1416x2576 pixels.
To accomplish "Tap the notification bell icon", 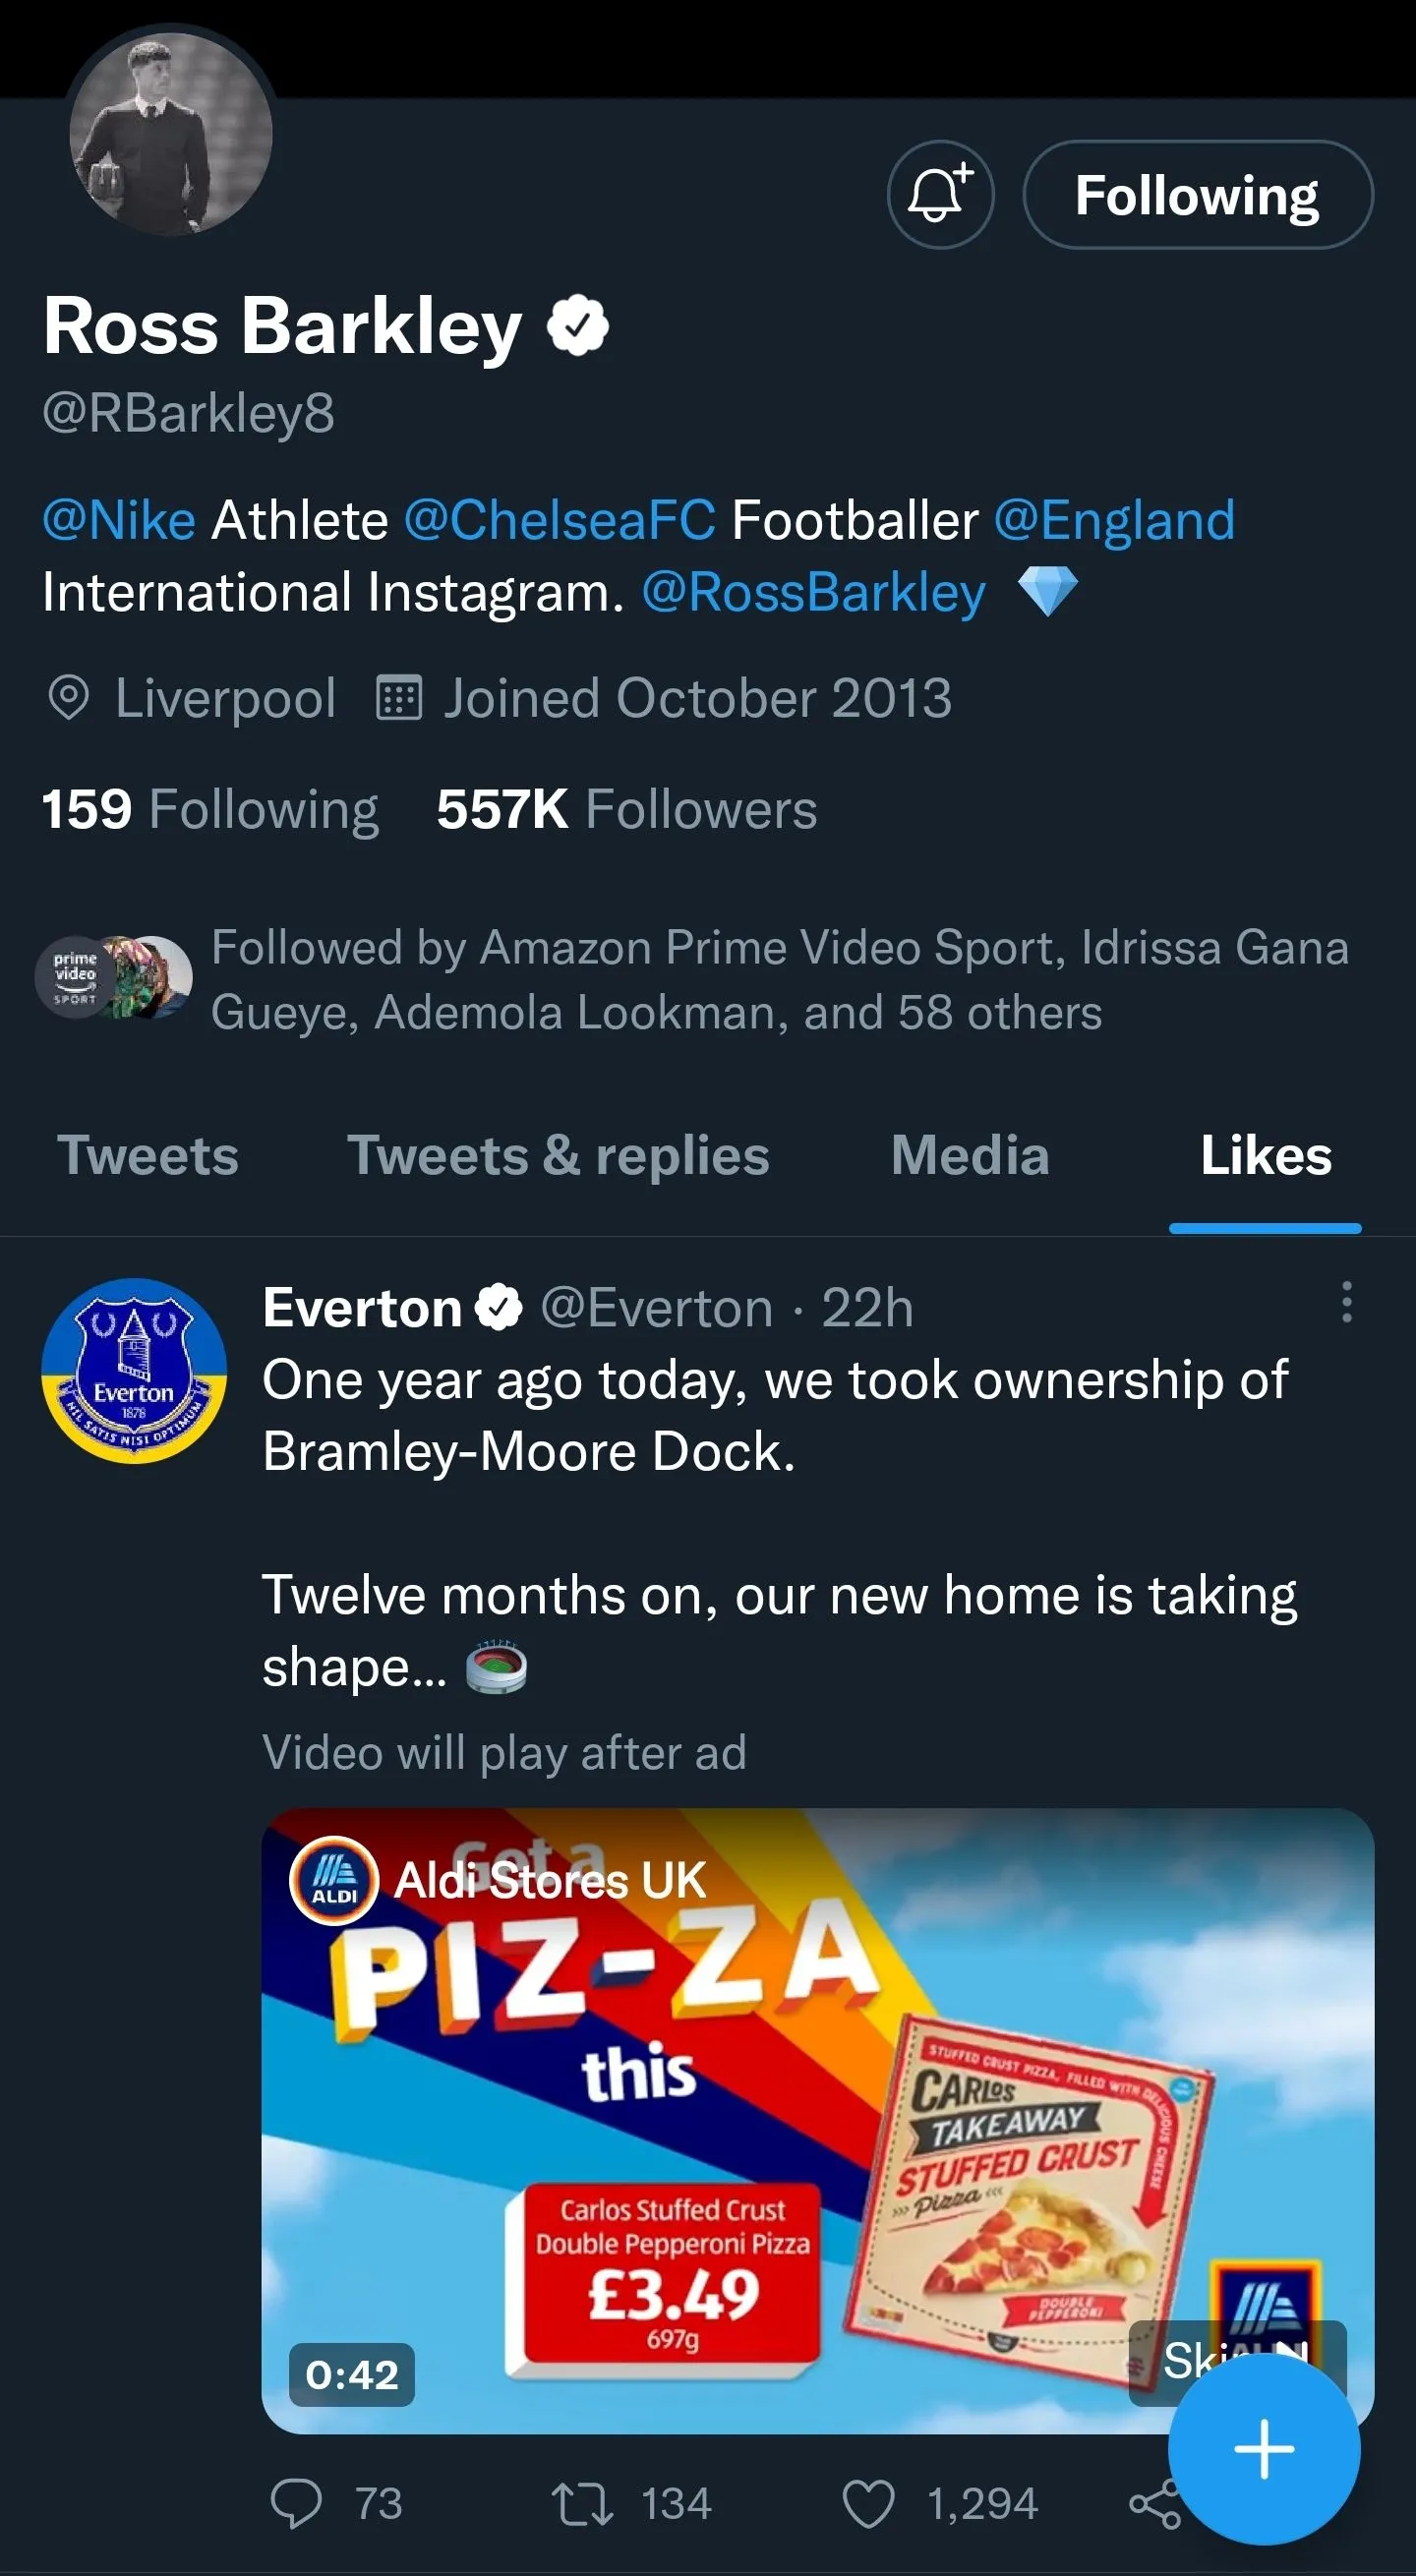I will (x=940, y=194).
